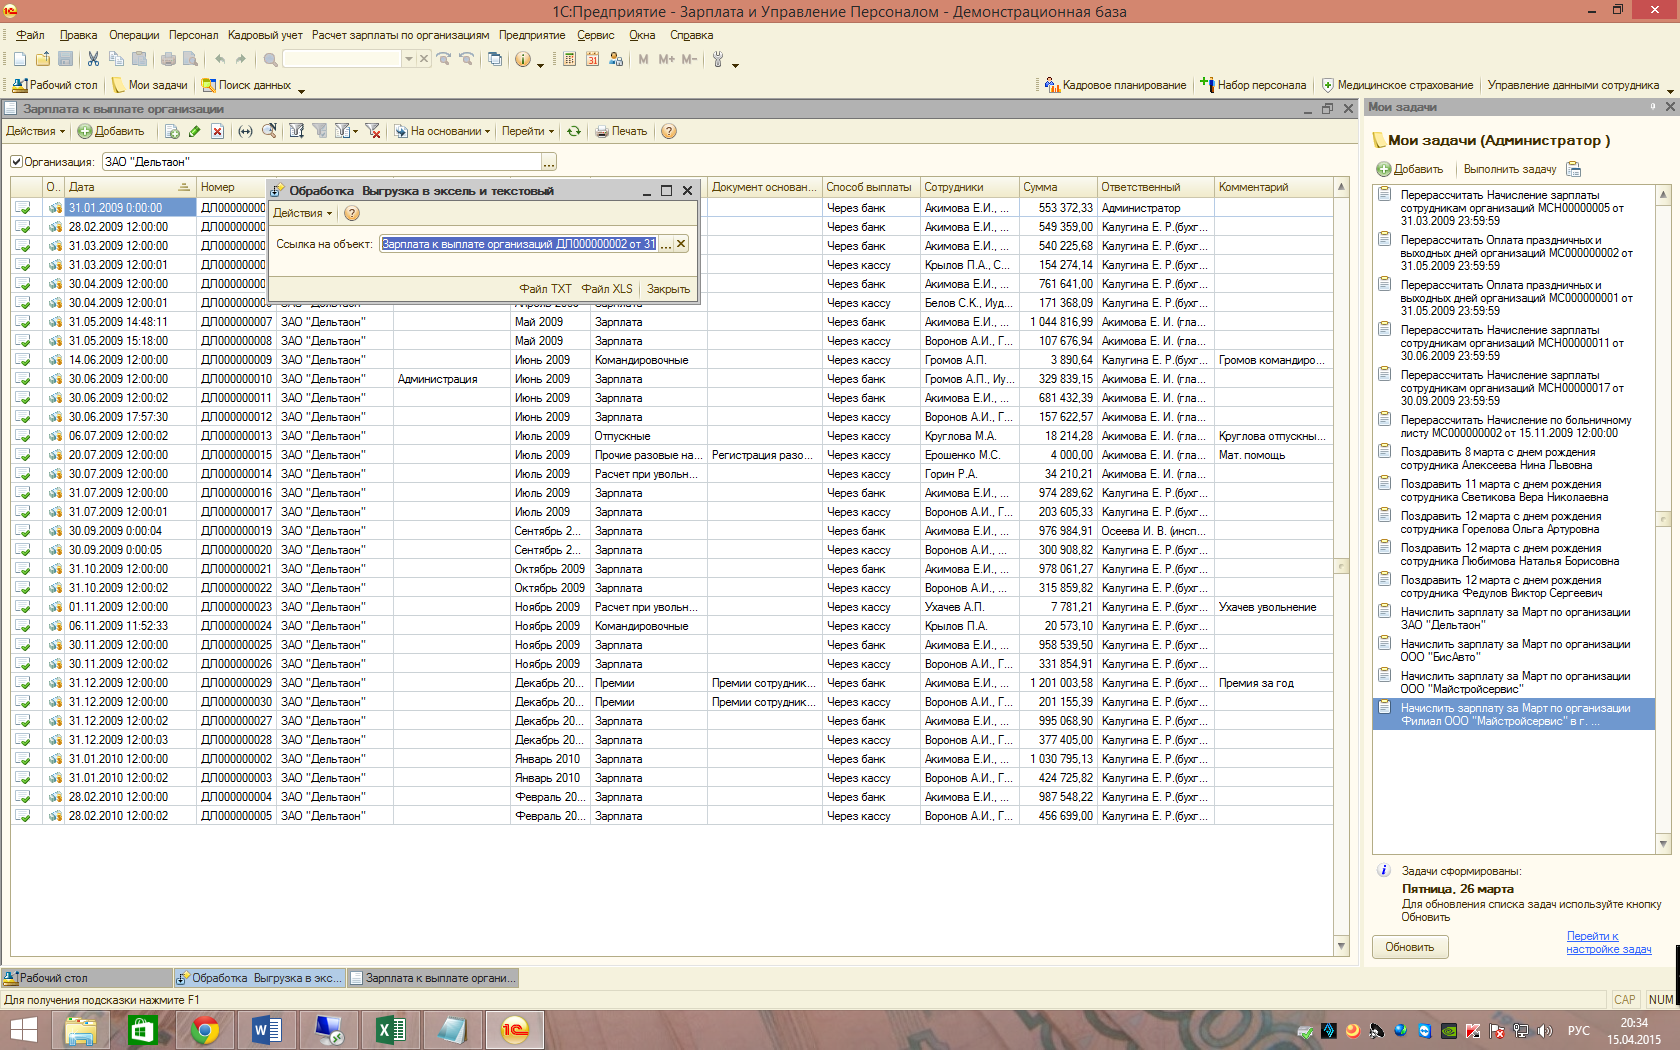Click the Cut scissors icon
Screen dimensions: 1680x1050
point(93,59)
